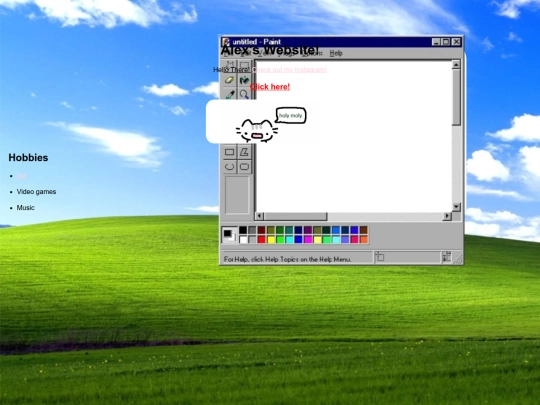Pick the maroon dark red swatch
Viewport: 540px width, 405px height.
click(261, 230)
